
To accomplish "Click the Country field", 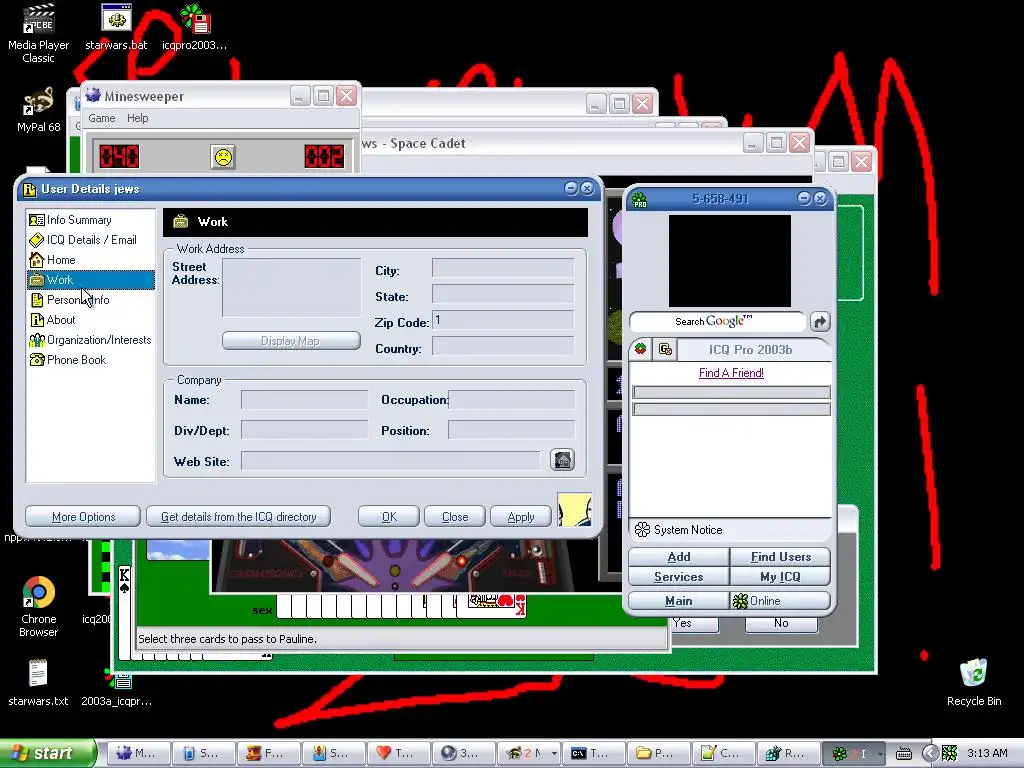I will click(x=503, y=346).
